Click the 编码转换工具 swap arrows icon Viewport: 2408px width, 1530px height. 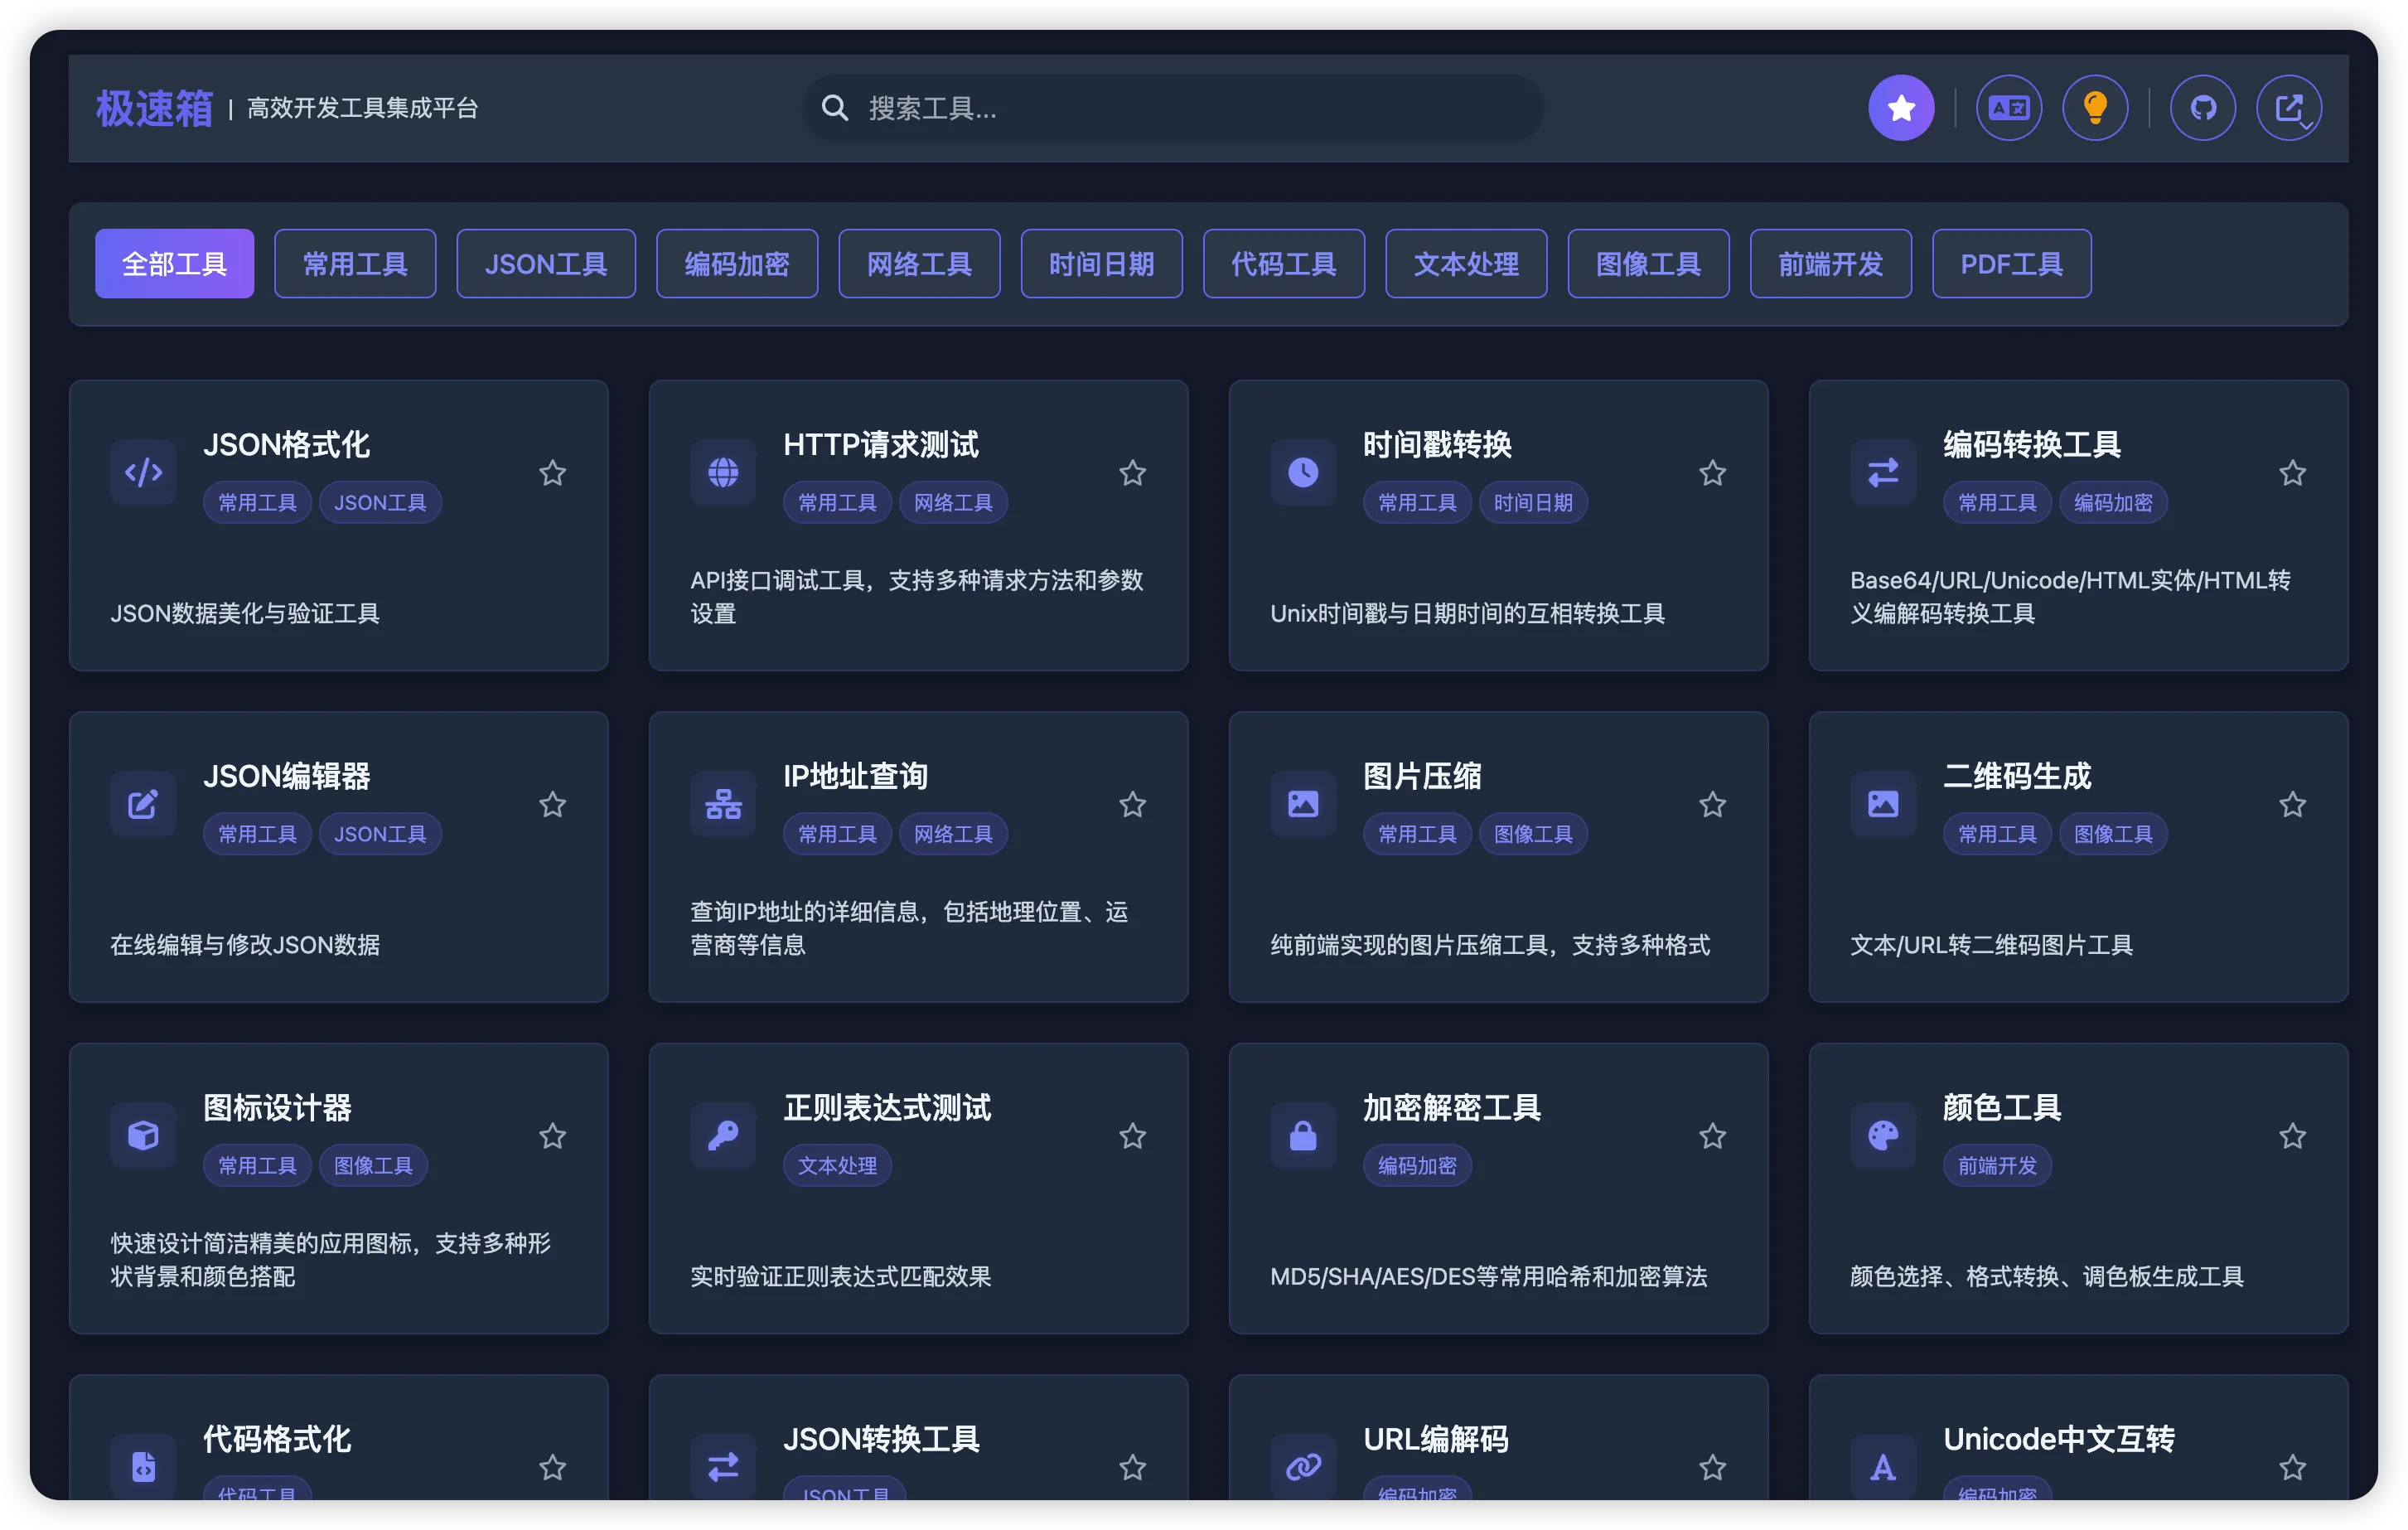pyautogui.click(x=1883, y=472)
